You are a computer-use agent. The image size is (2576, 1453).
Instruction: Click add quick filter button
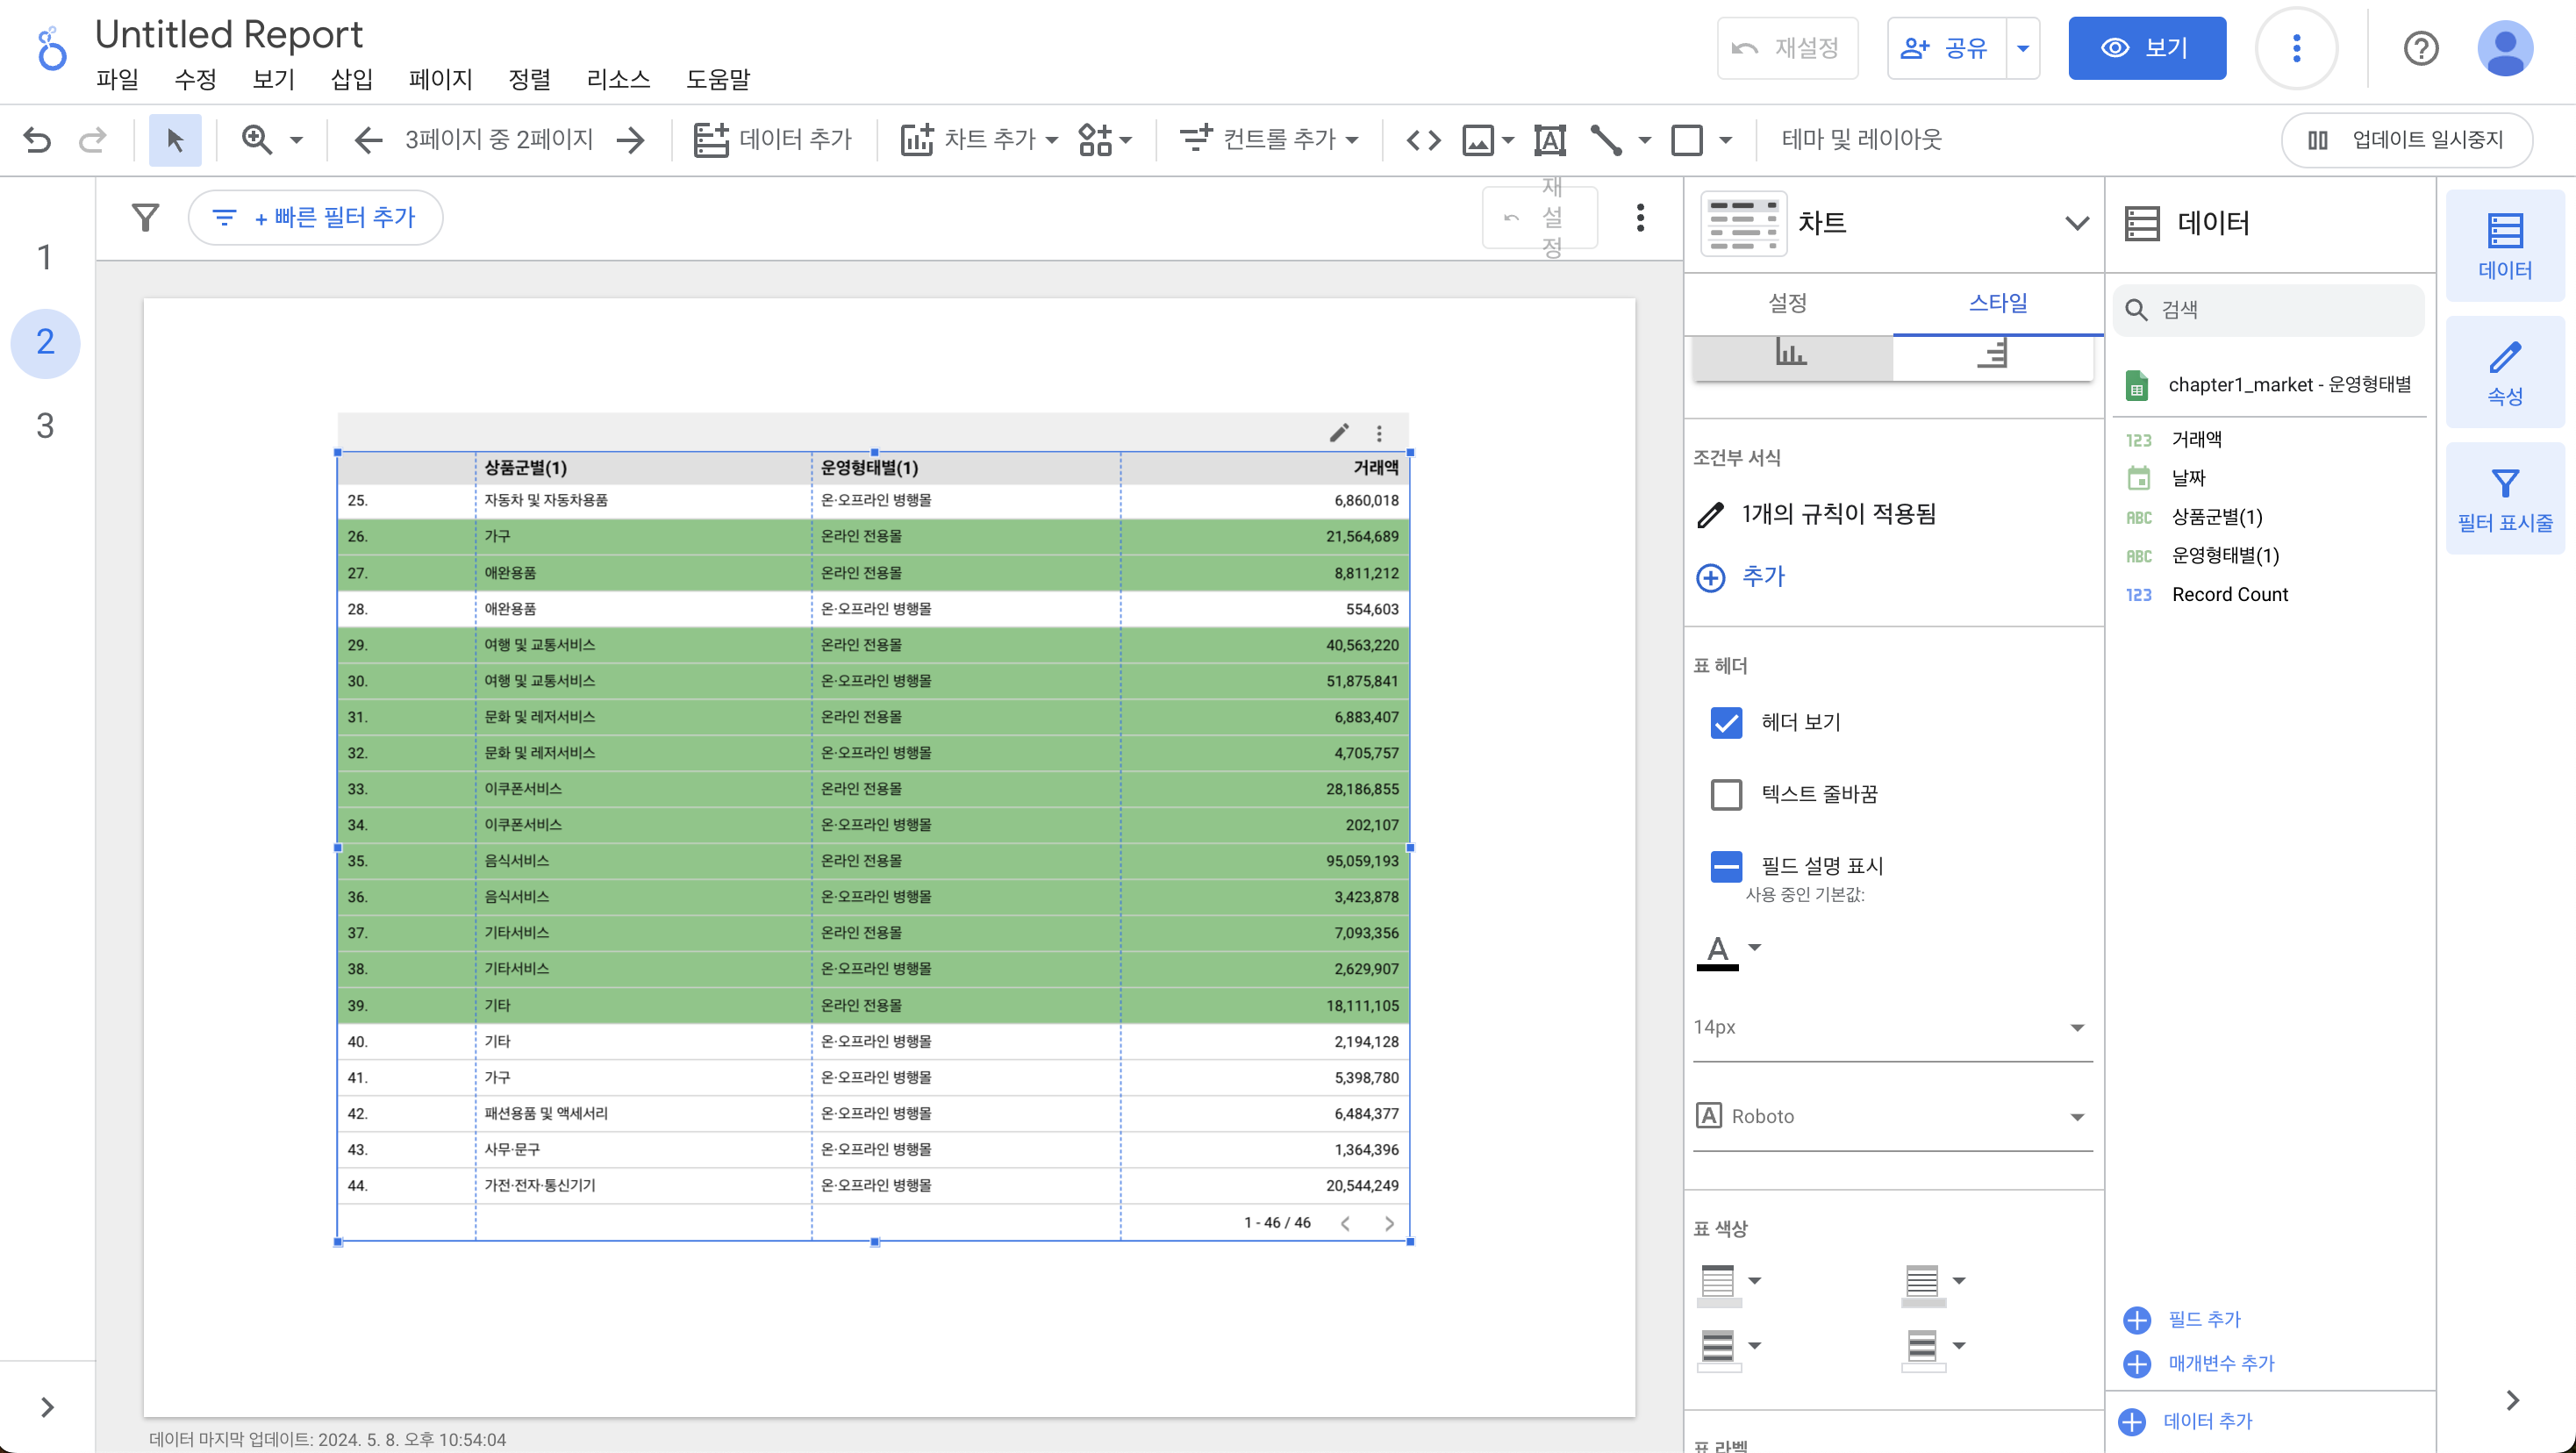(x=316, y=217)
